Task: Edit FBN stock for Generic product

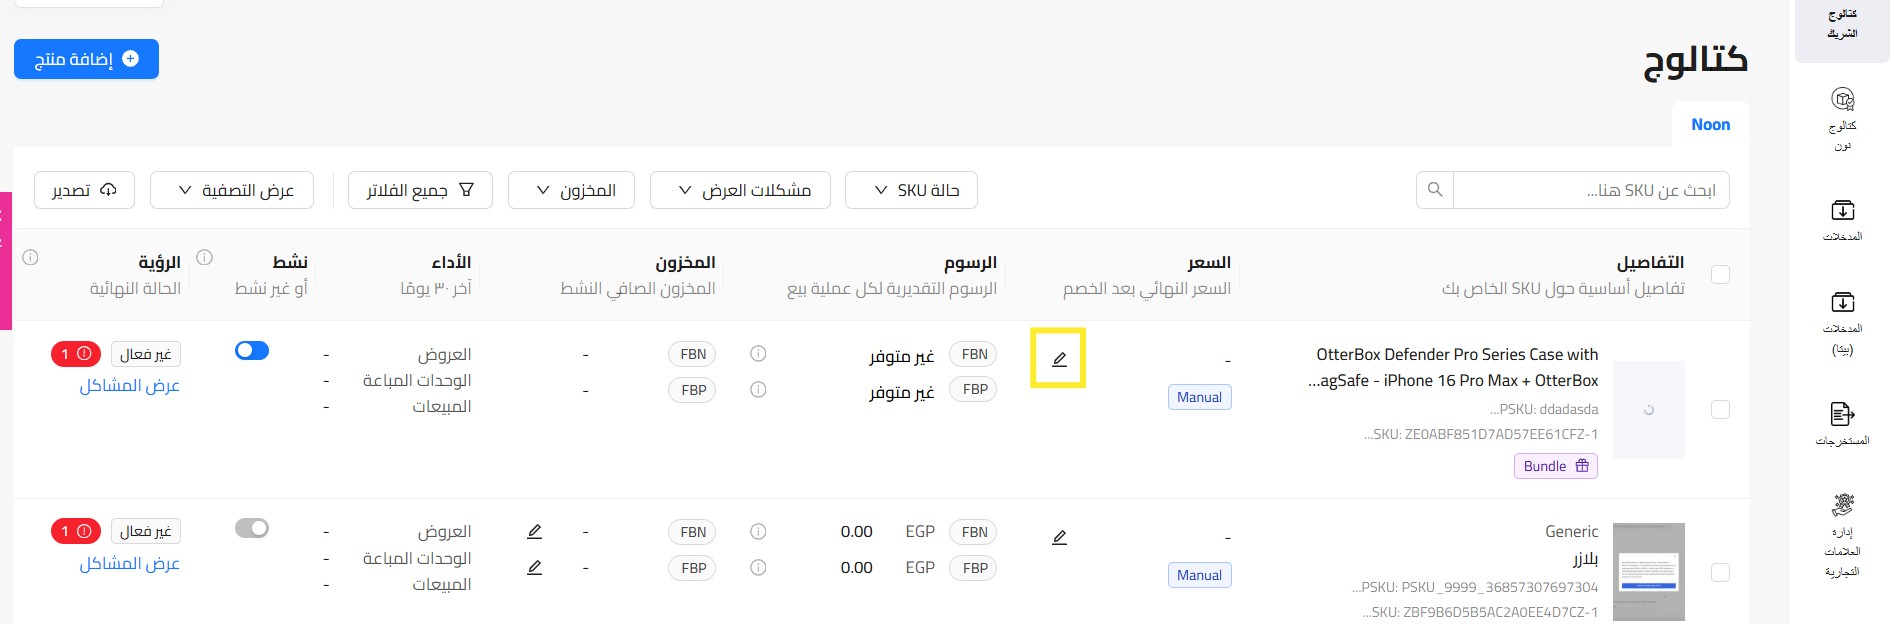Action: point(535,532)
